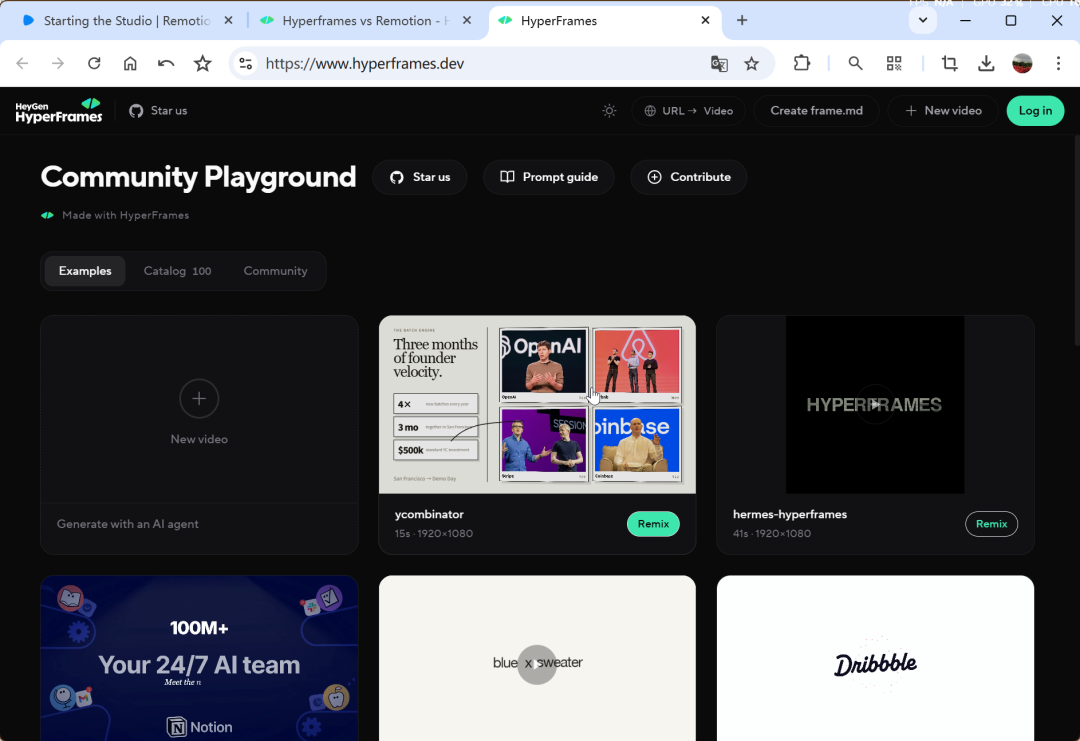Click the plus circle New video card
The width and height of the screenshot is (1080, 741).
click(199, 398)
